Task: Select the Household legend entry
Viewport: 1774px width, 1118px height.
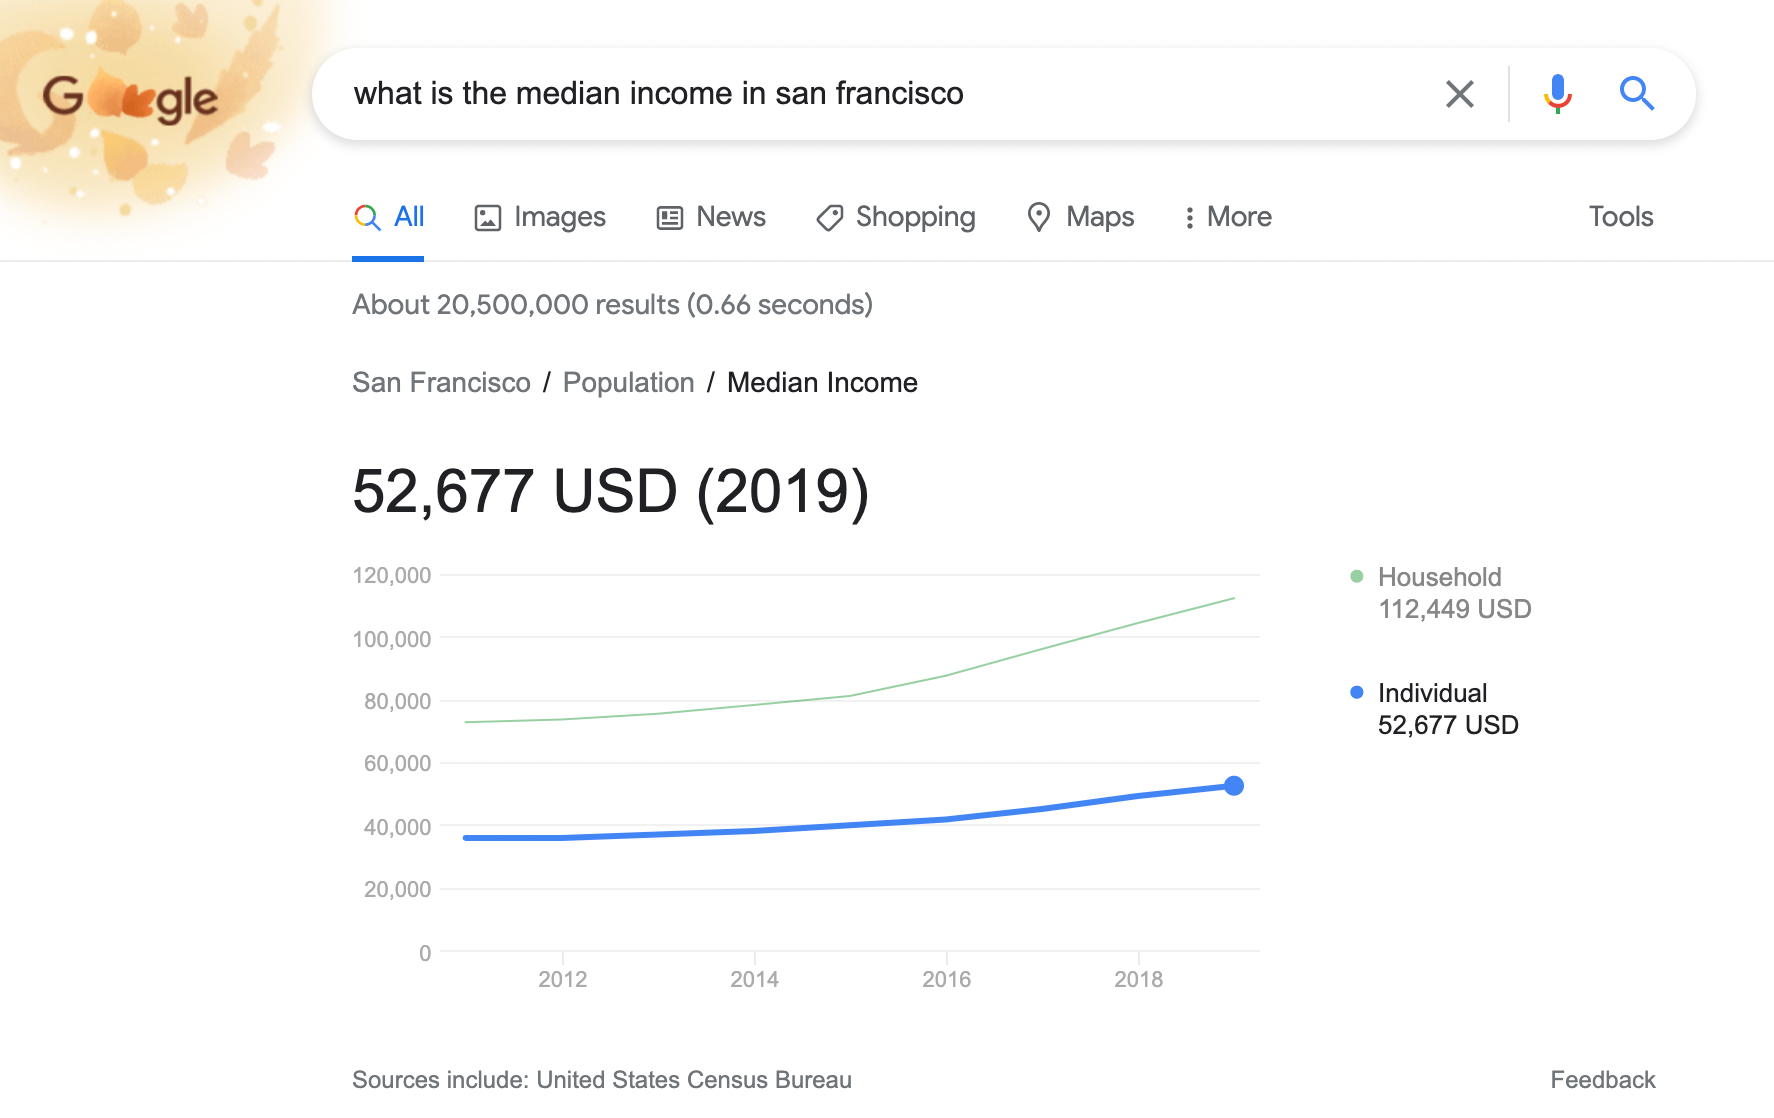Action: click(1439, 578)
